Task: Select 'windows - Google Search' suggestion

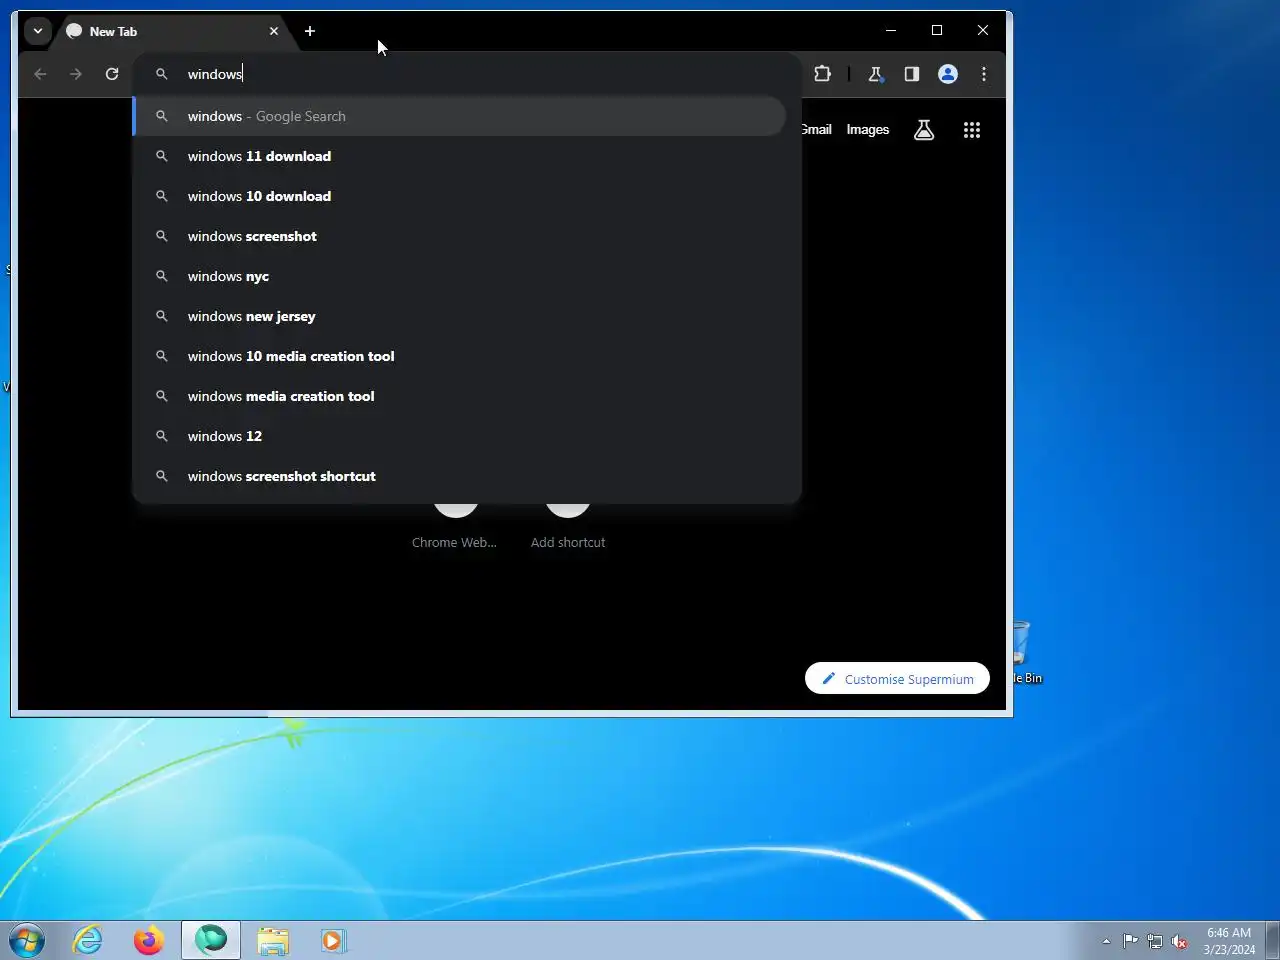Action: (x=460, y=116)
